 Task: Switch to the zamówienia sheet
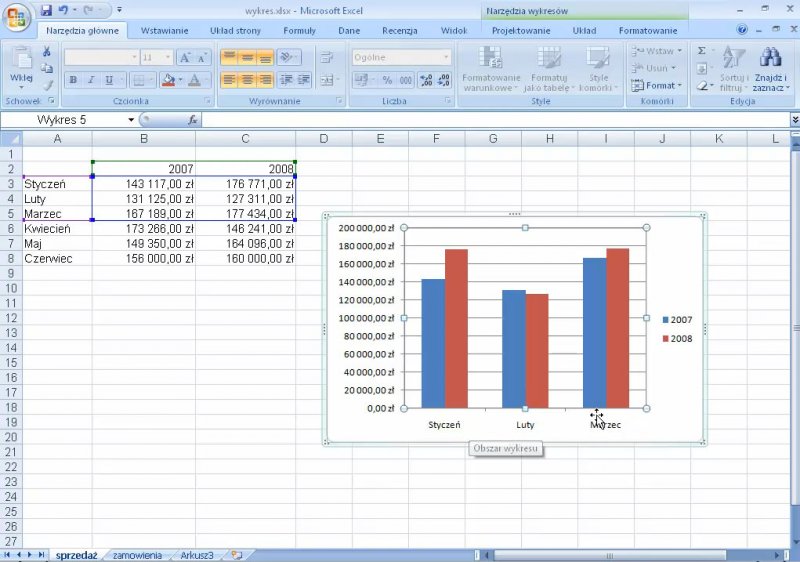(x=137, y=554)
